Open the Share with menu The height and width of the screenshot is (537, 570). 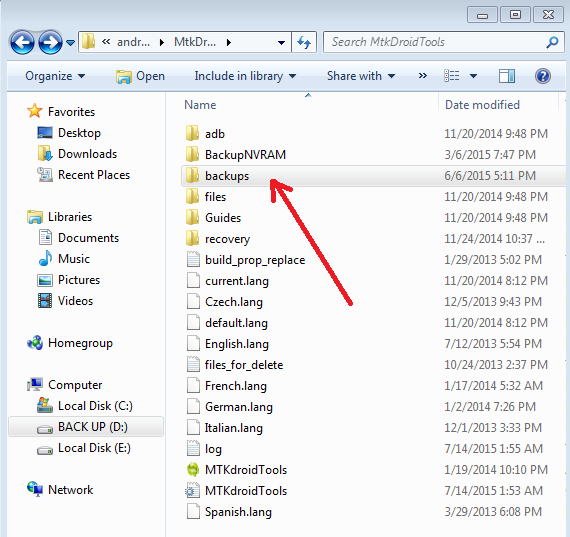pos(361,76)
